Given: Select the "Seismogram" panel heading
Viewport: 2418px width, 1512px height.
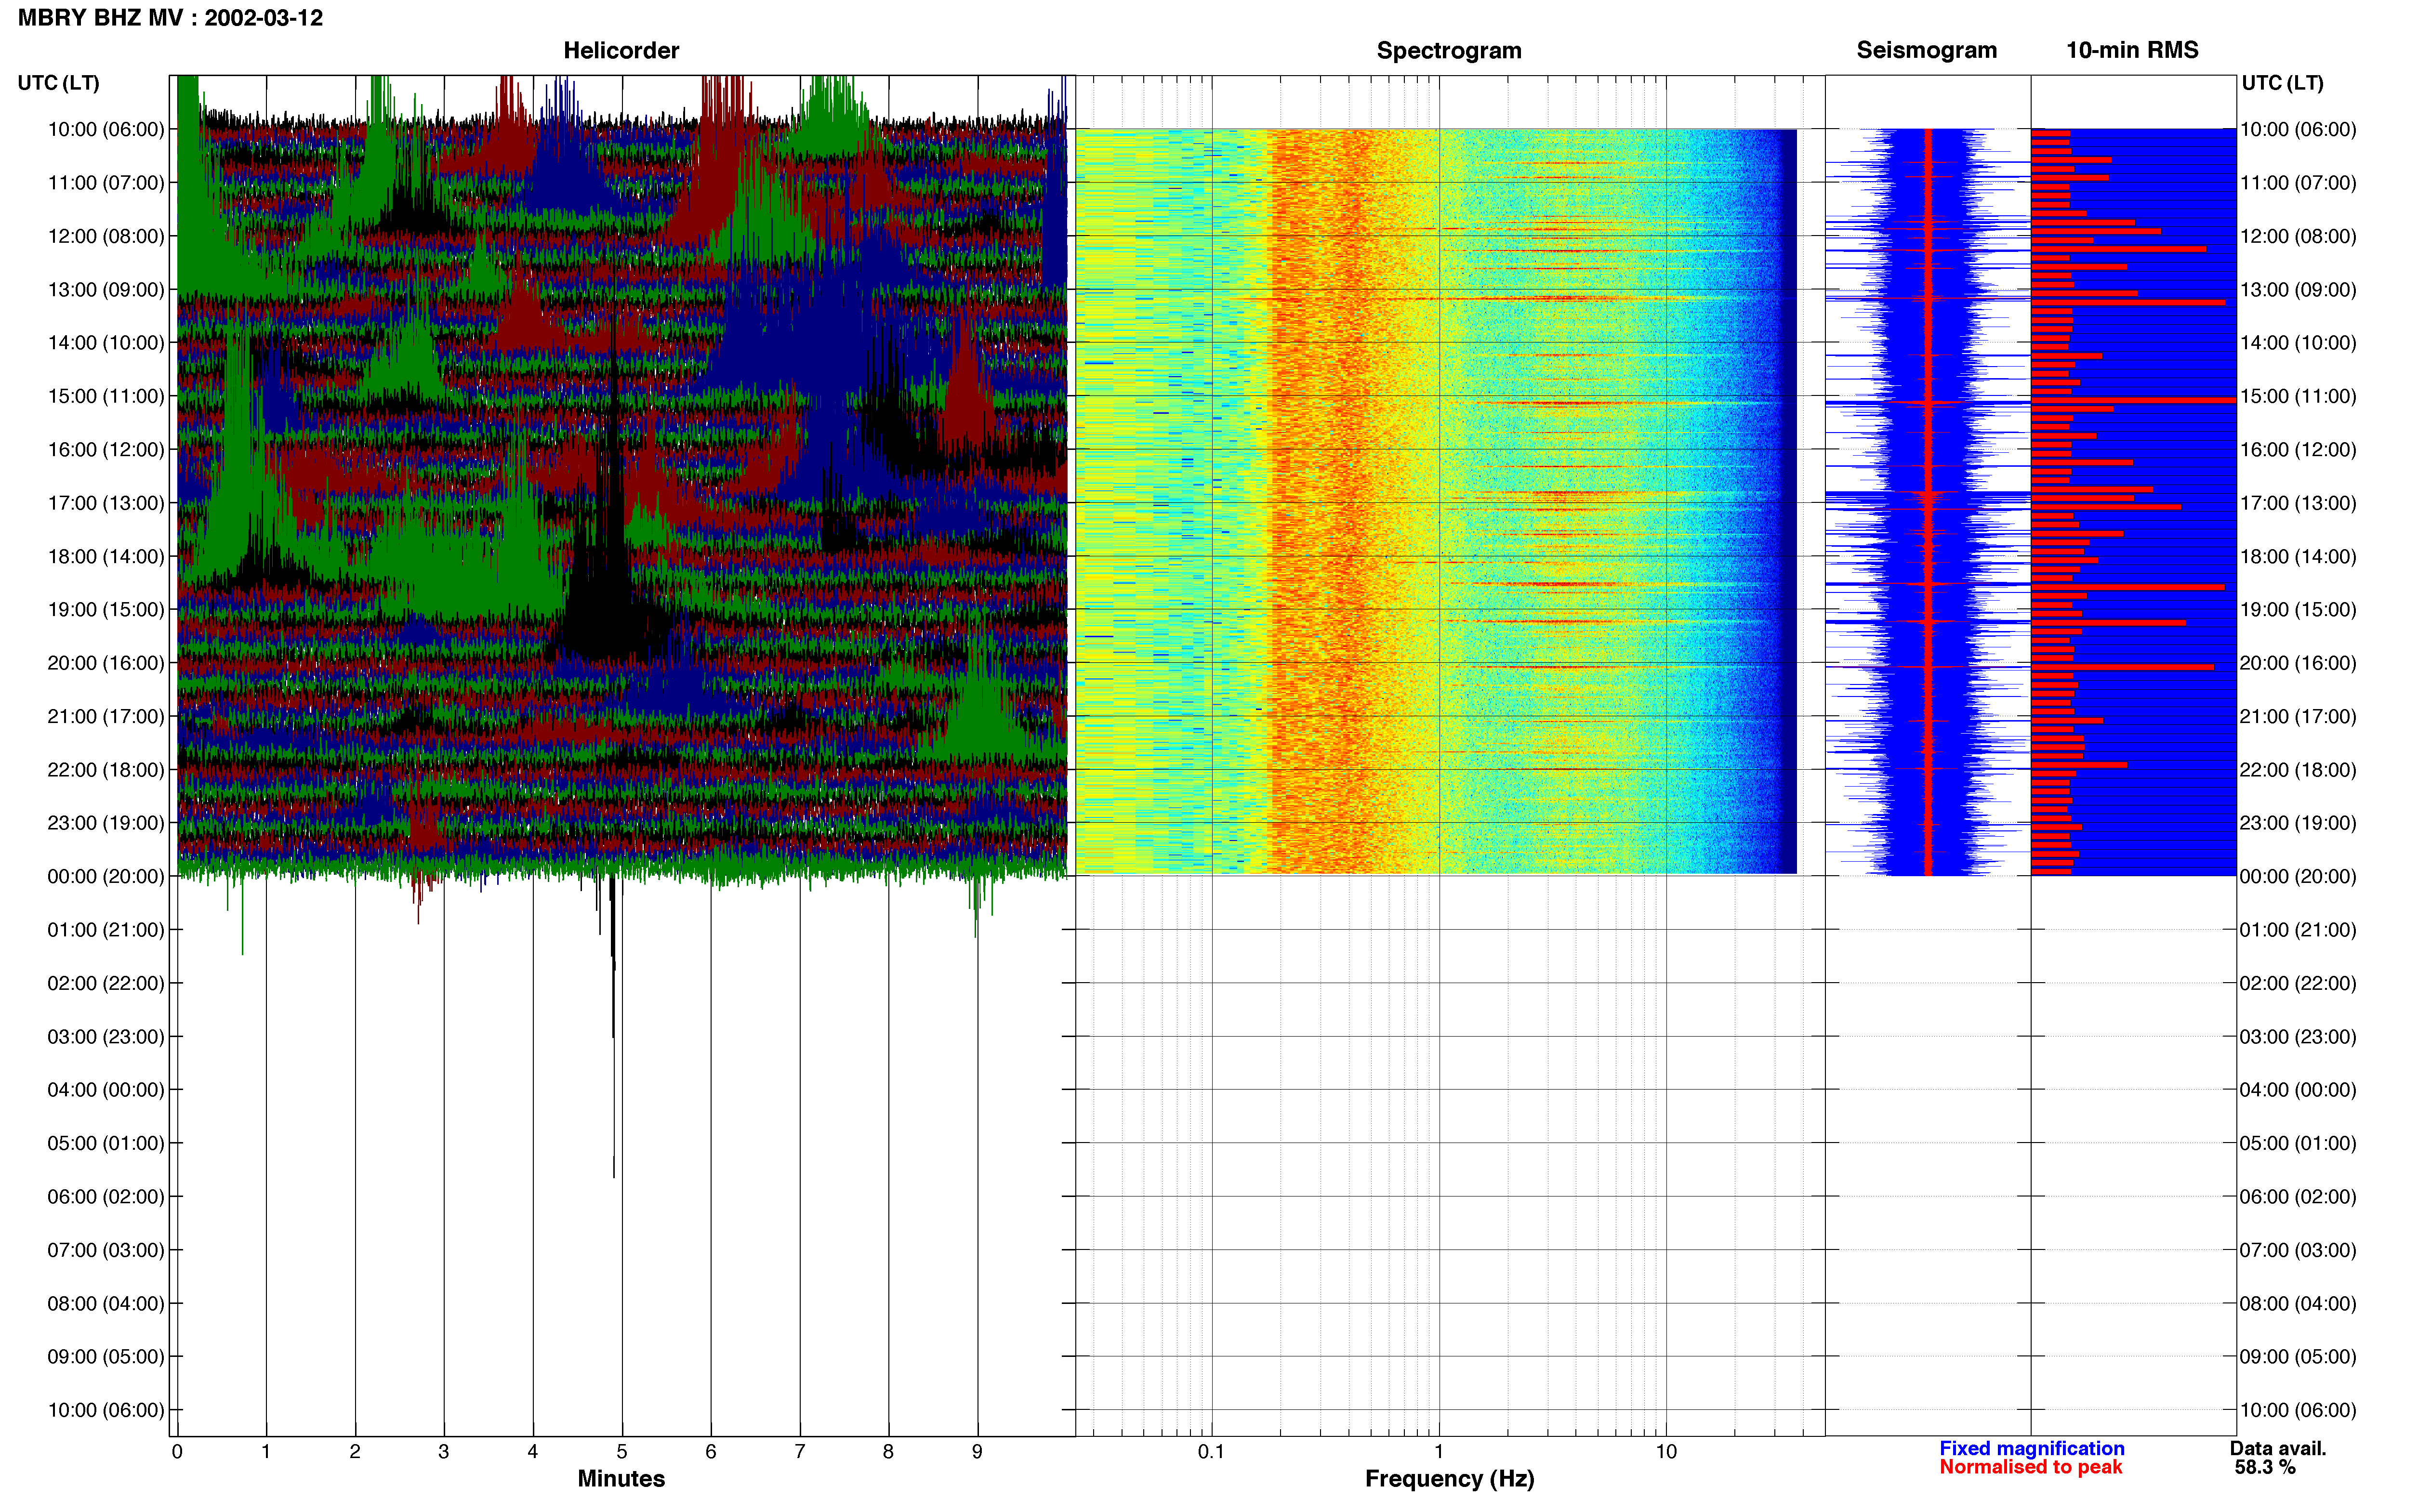Looking at the screenshot, I should pyautogui.click(x=1926, y=50).
